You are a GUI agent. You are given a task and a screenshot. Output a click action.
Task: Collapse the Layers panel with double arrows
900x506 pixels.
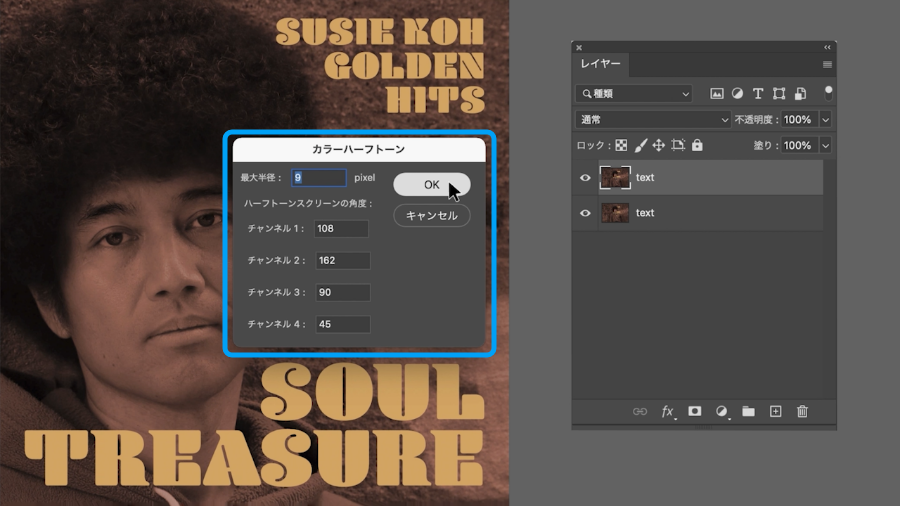coord(827,48)
